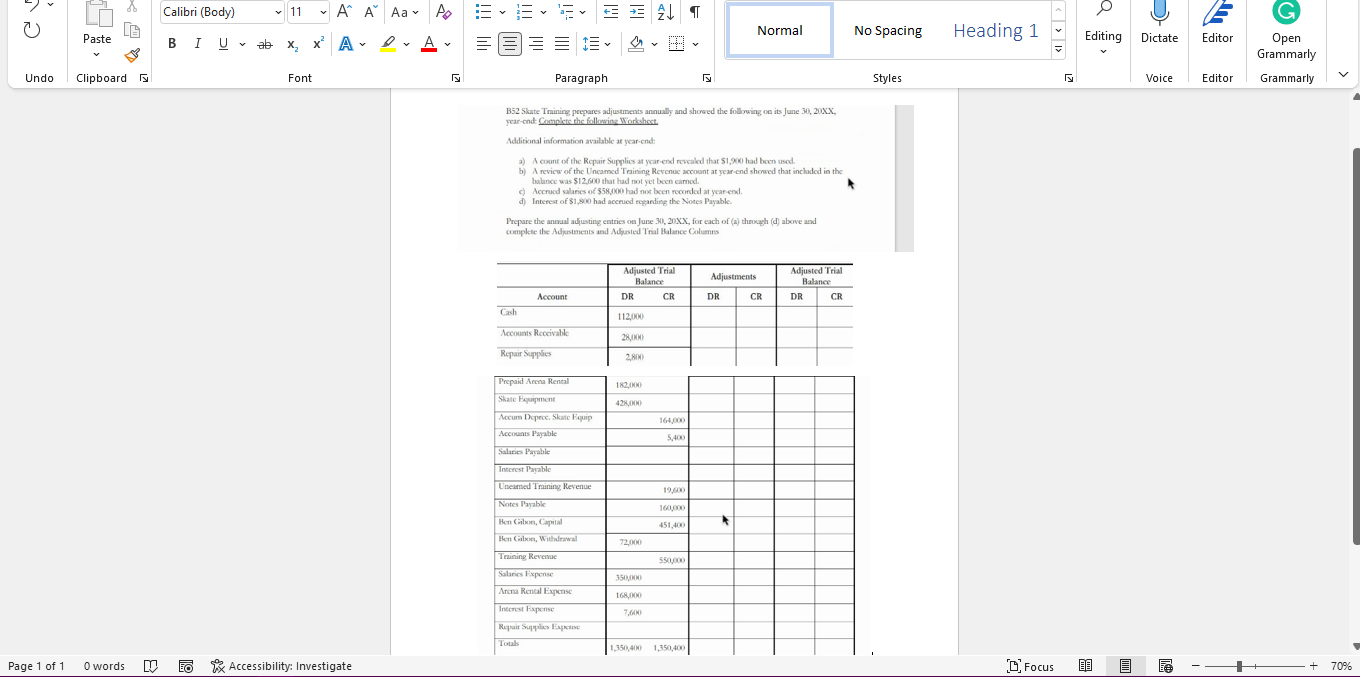Screen dimensions: 1360x677
Task: Apply superscript formatting
Action: click(318, 44)
